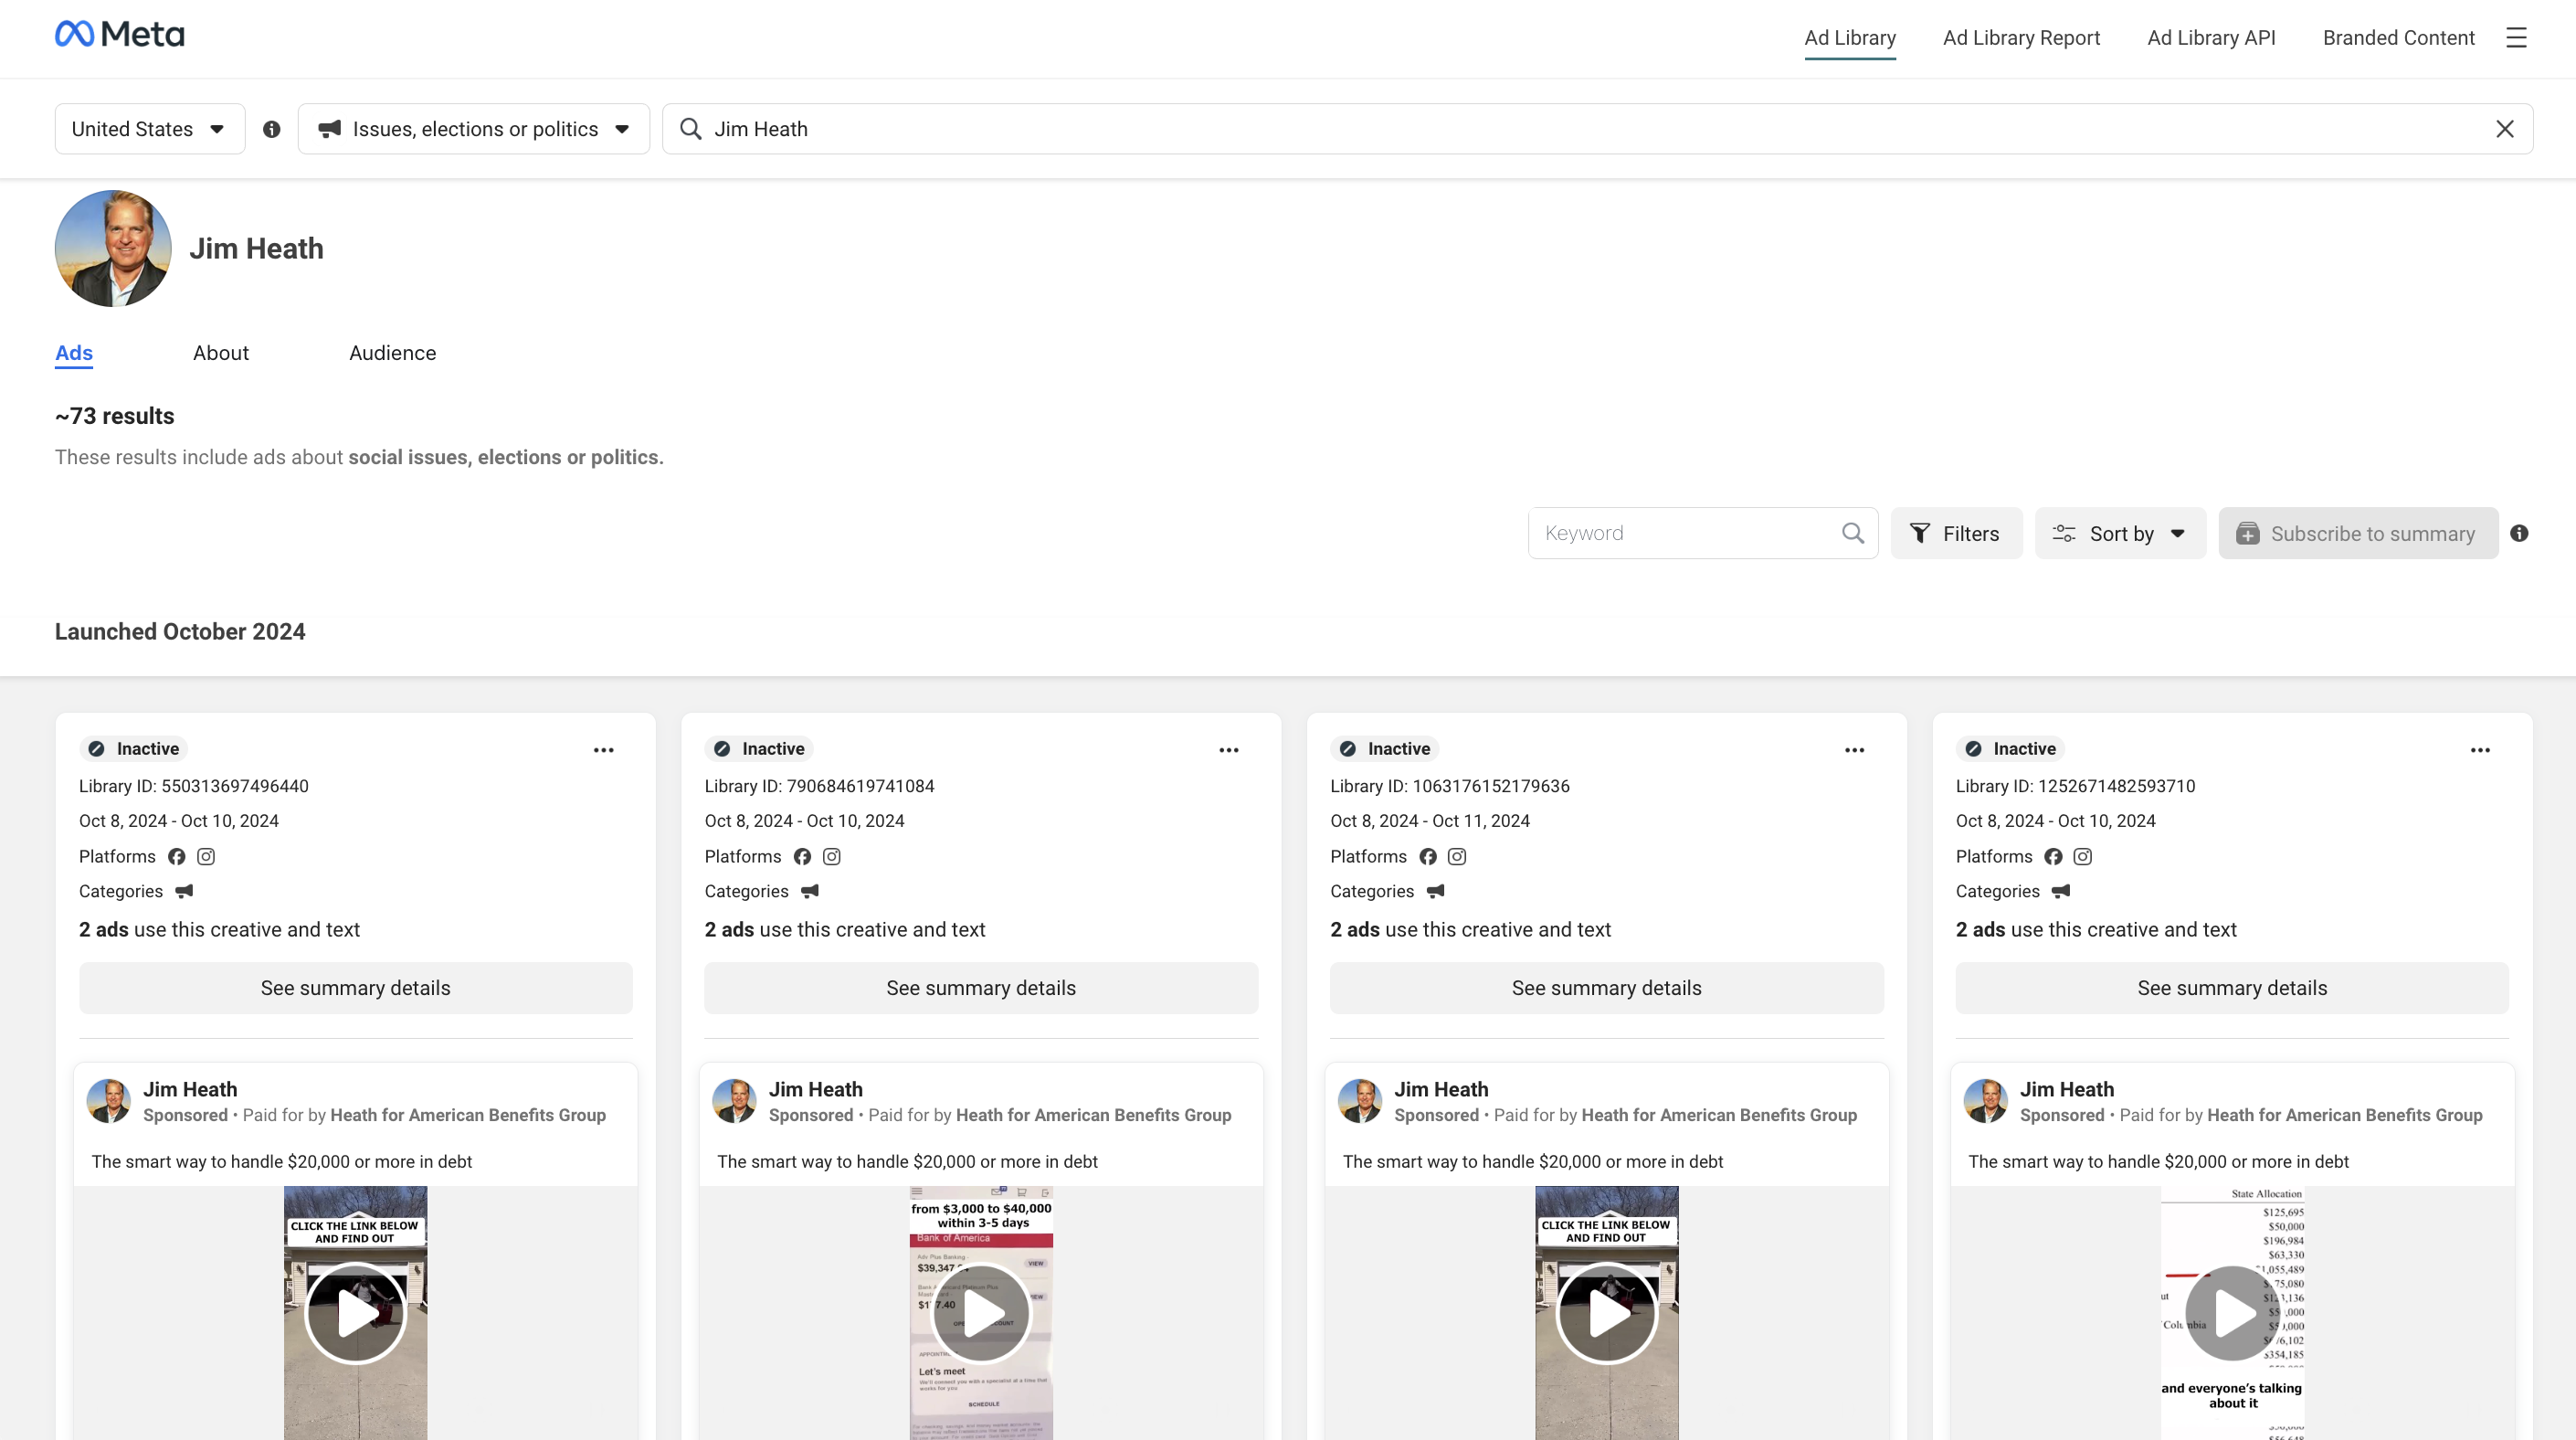
Task: Clear the Jim Heath search with X
Action: (2504, 129)
